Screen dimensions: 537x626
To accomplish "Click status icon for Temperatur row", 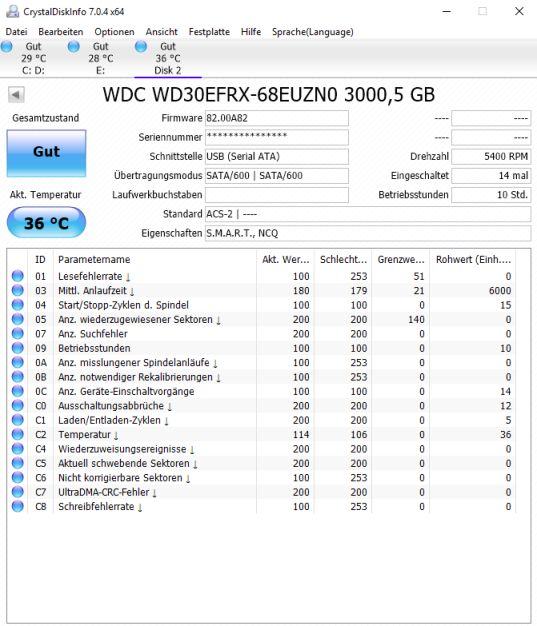I will click(18, 434).
